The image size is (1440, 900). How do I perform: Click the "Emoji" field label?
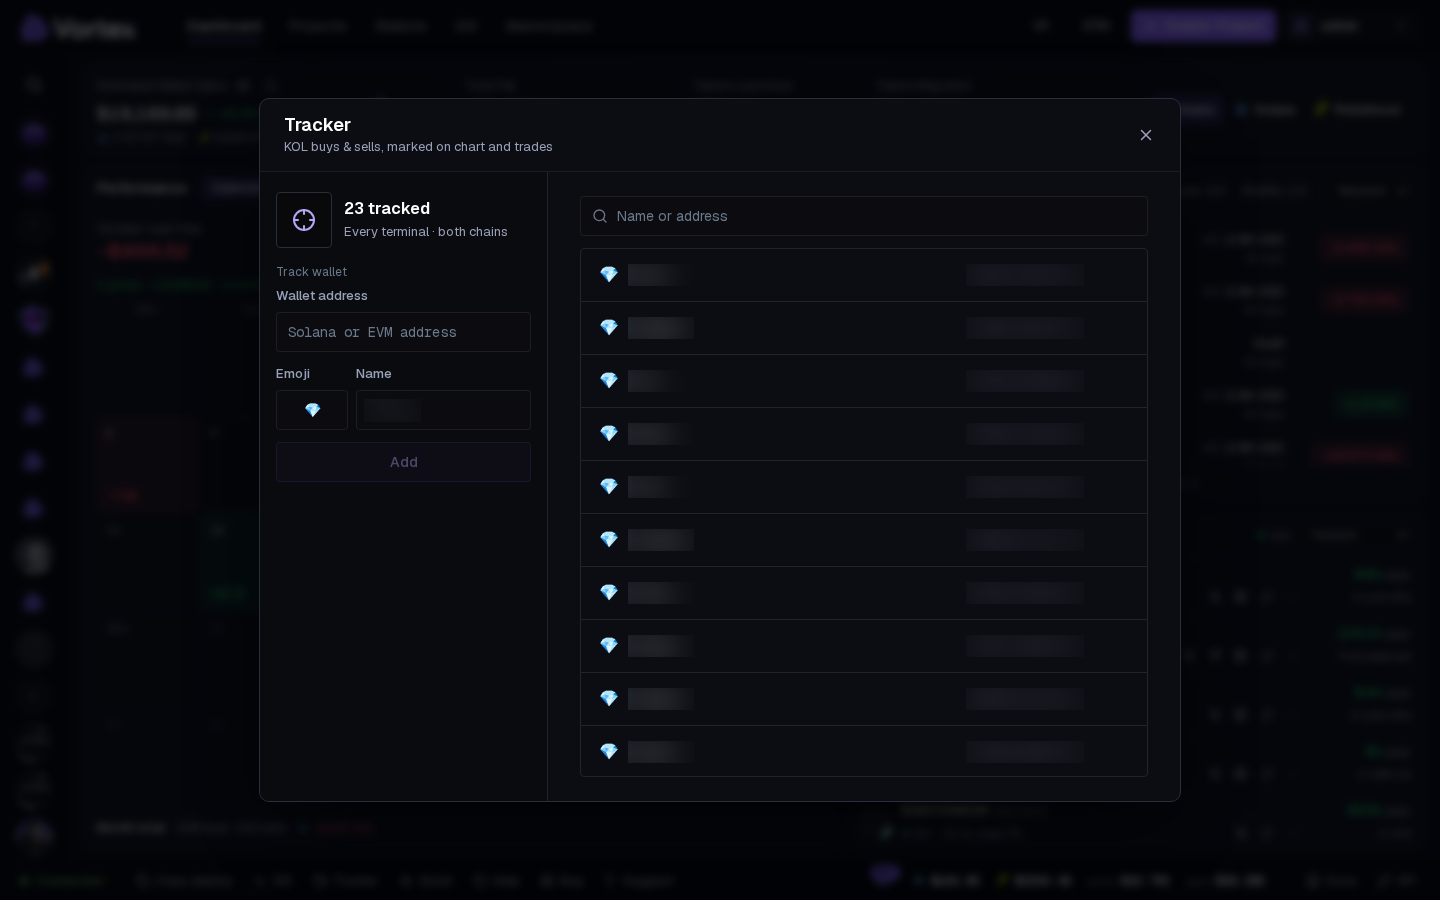[293, 374]
